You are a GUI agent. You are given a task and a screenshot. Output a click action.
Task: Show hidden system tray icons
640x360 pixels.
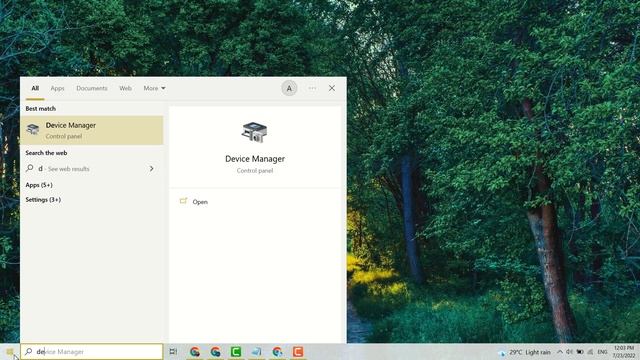click(x=560, y=352)
